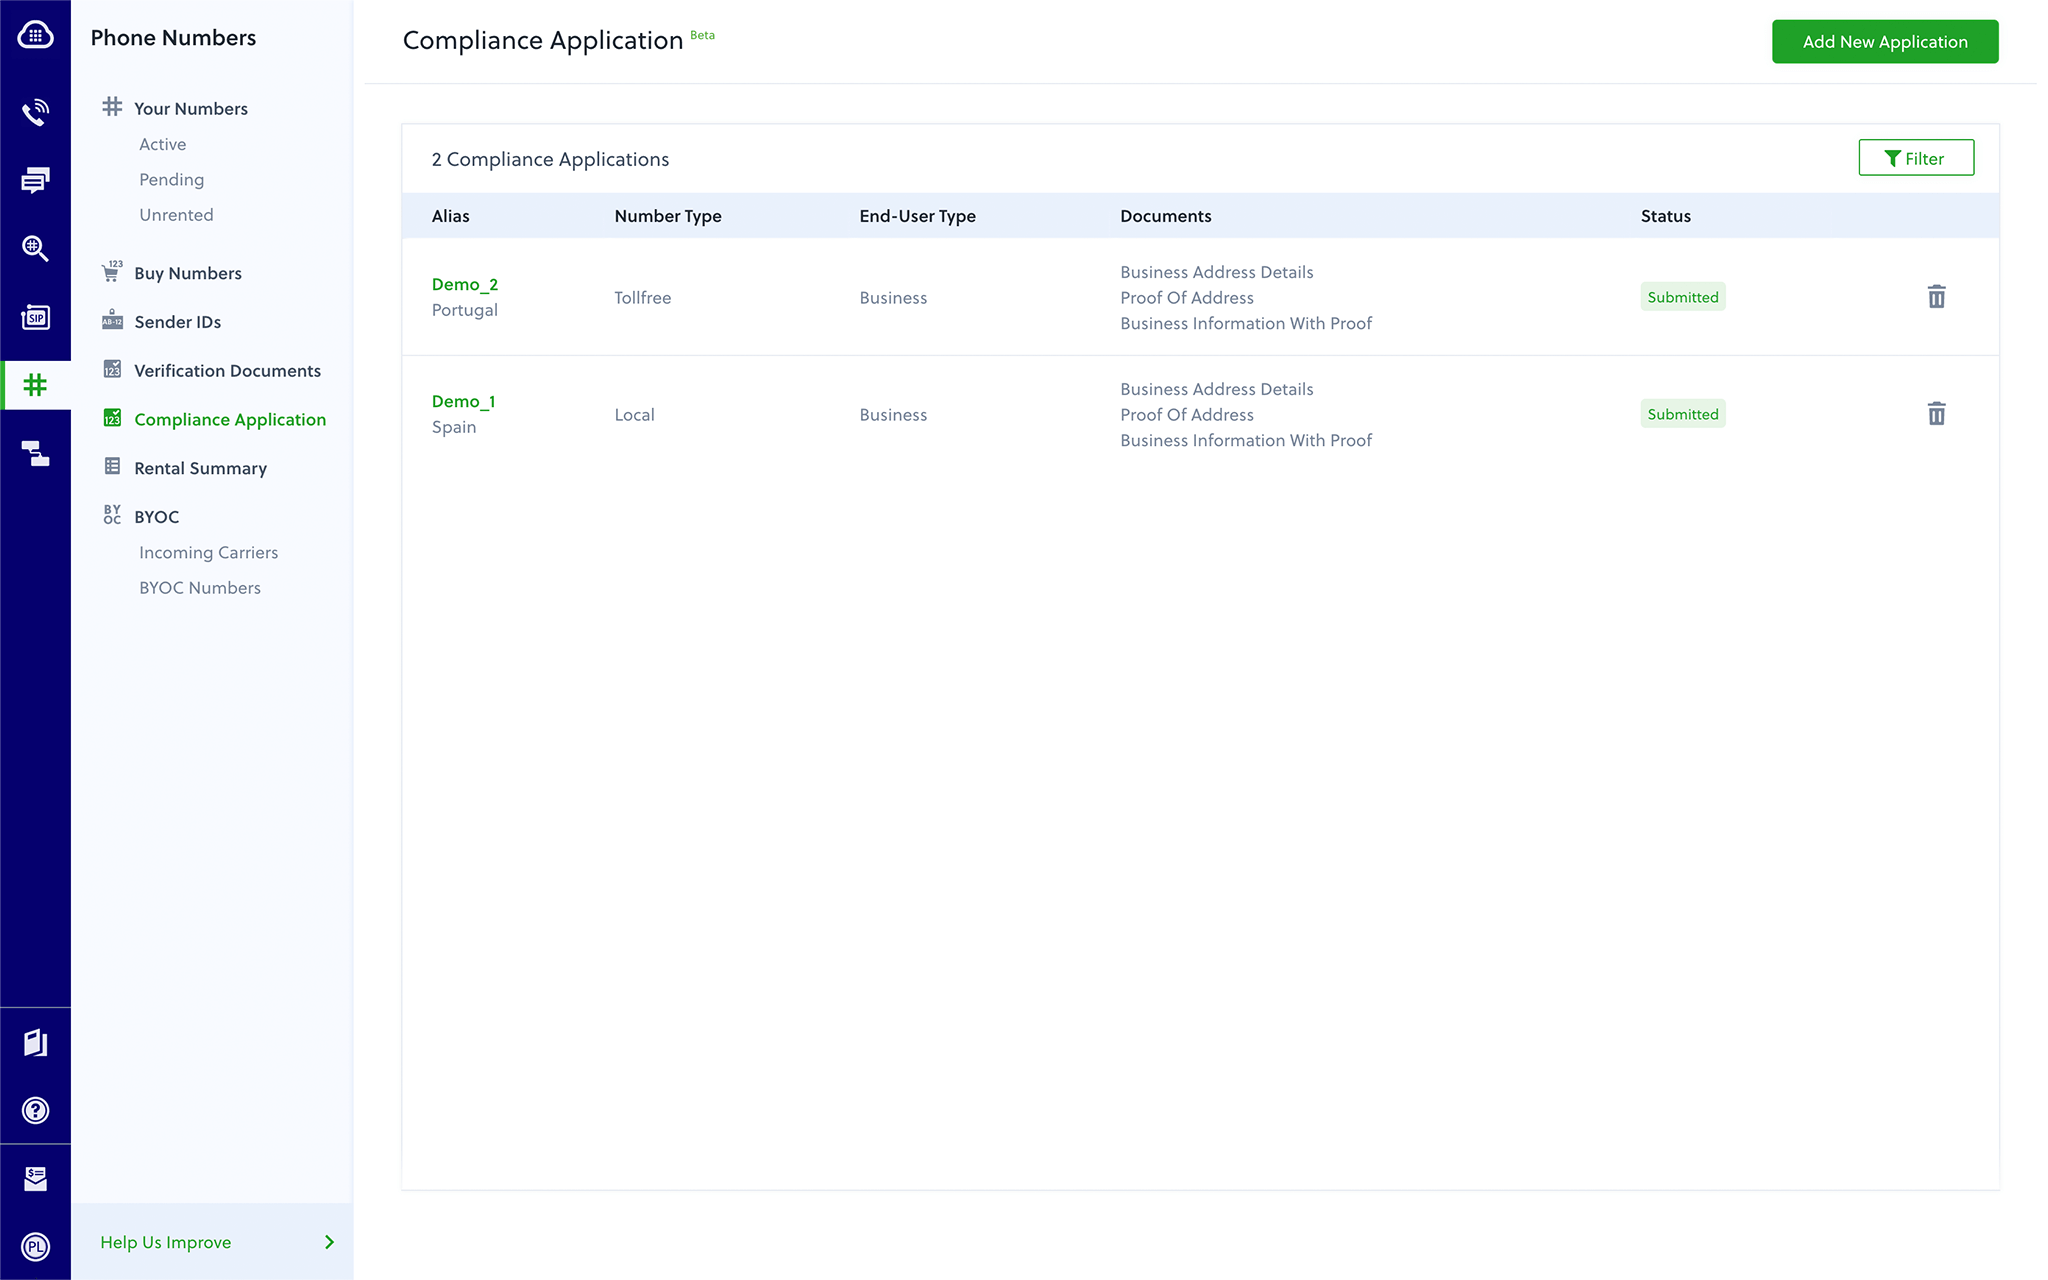Screen dimensions: 2048x1280
Task: Click the Add New Application button
Action: coord(1884,41)
